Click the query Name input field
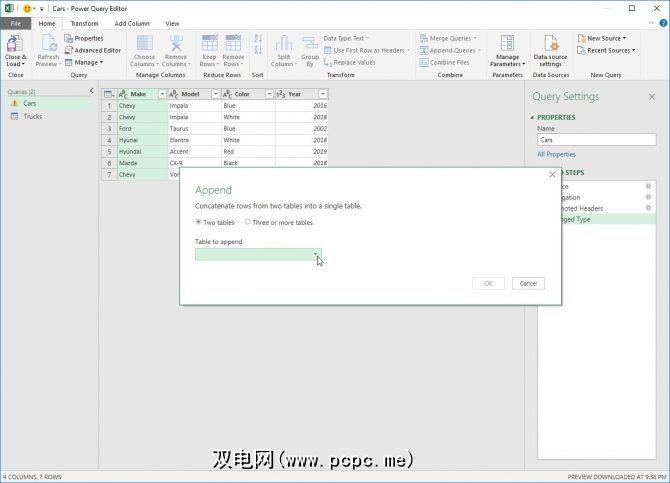Screen dimensions: 670x483 coord(597,140)
